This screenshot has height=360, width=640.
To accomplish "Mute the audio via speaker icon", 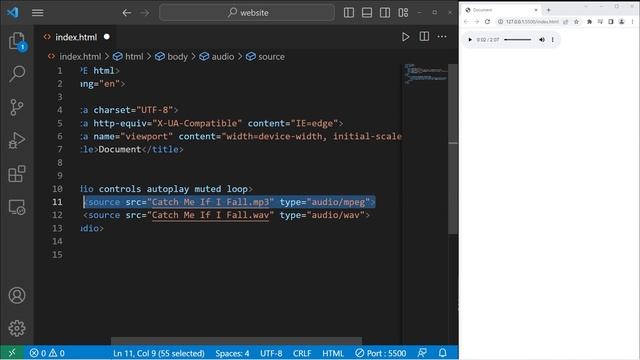I will click(542, 40).
